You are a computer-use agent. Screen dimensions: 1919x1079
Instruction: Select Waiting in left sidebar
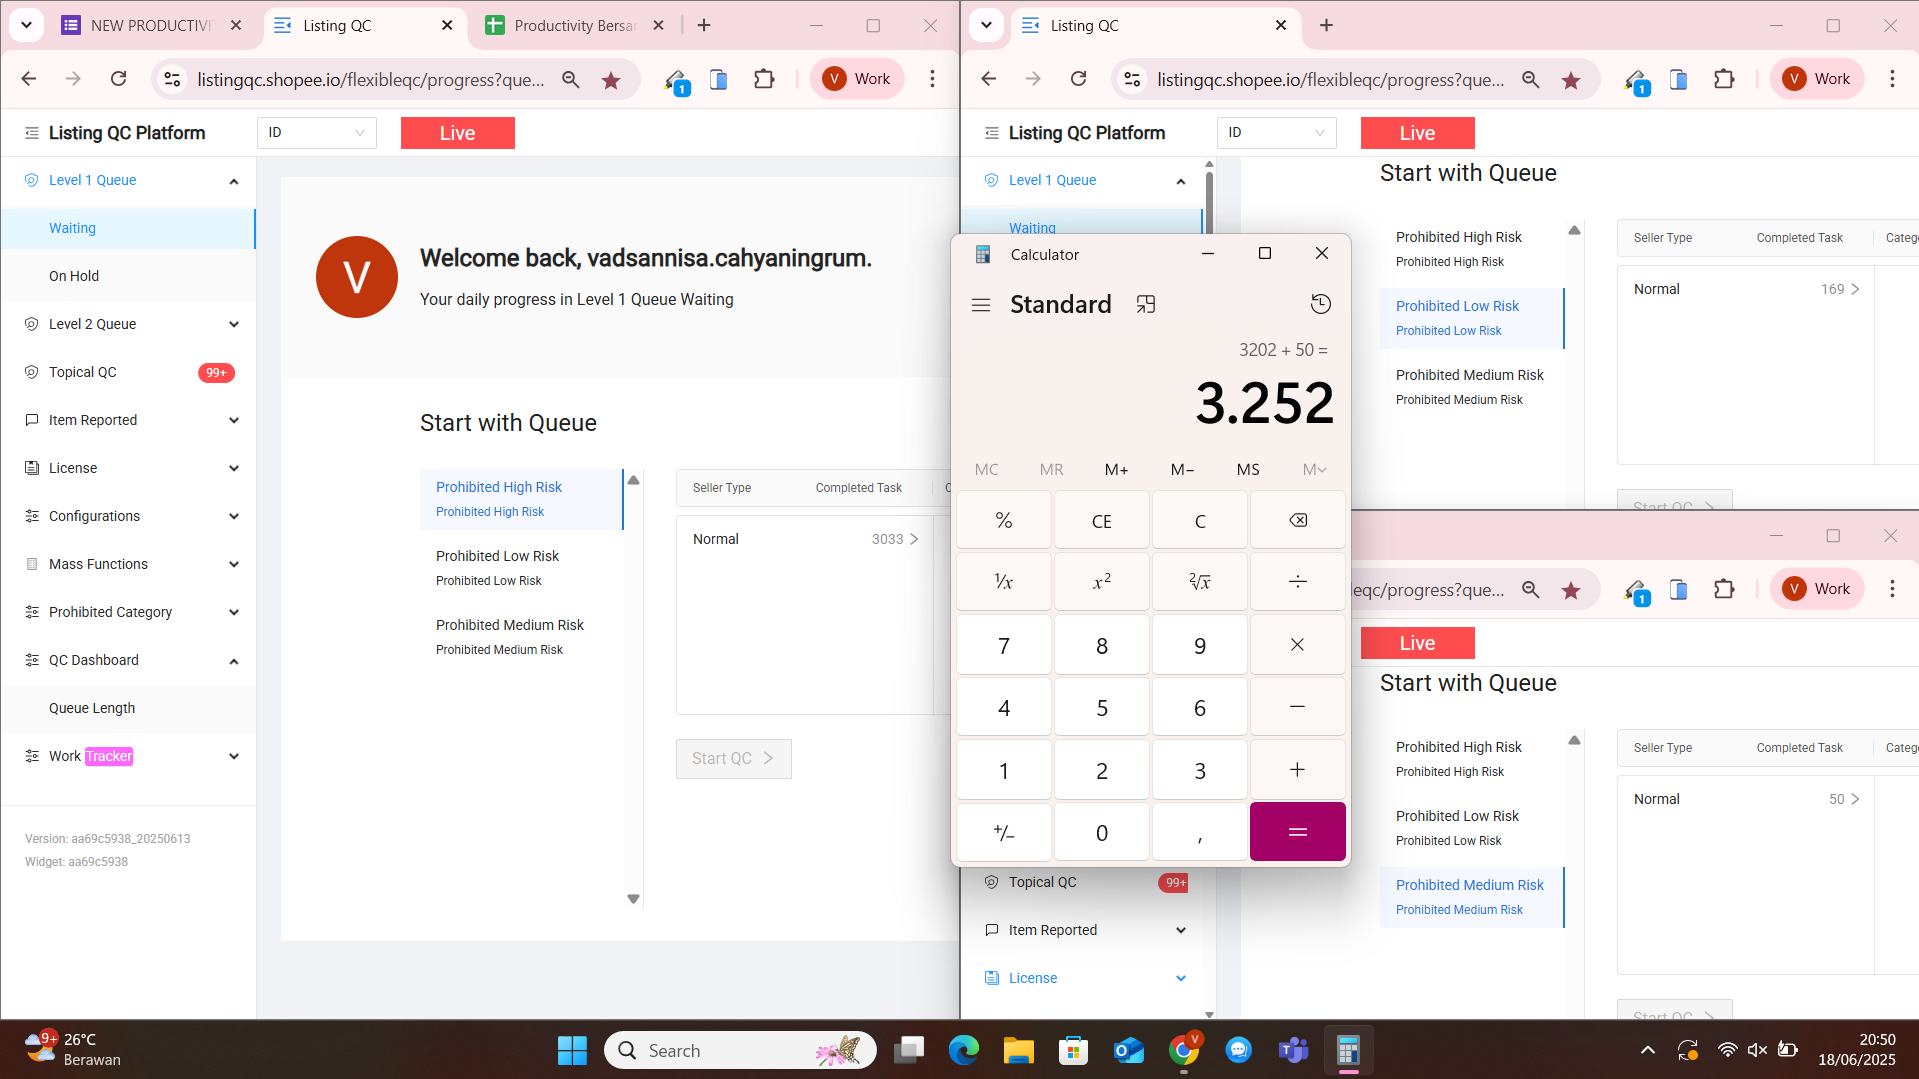pos(128,228)
